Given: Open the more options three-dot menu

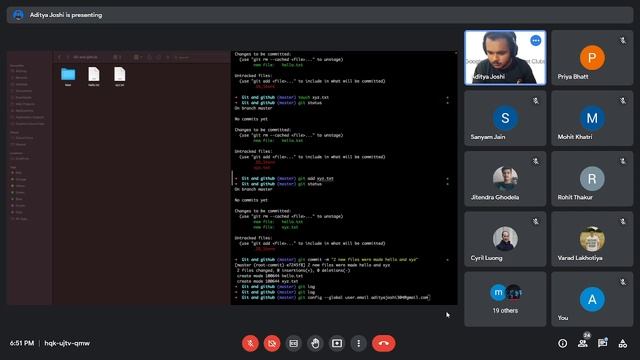Looking at the screenshot, I should (x=358, y=343).
